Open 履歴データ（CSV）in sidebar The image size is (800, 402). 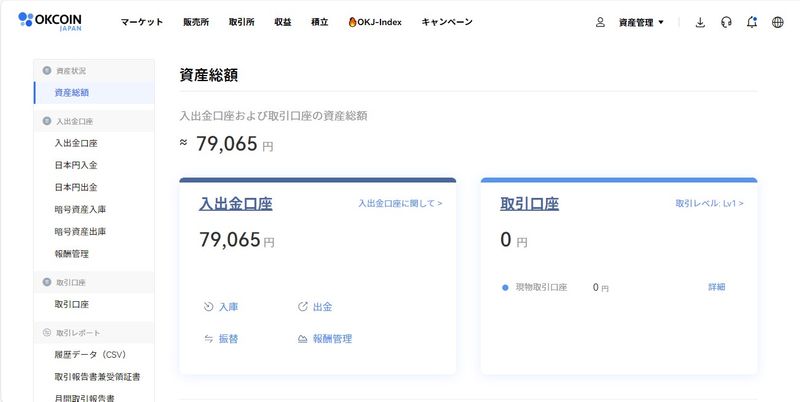(x=90, y=354)
